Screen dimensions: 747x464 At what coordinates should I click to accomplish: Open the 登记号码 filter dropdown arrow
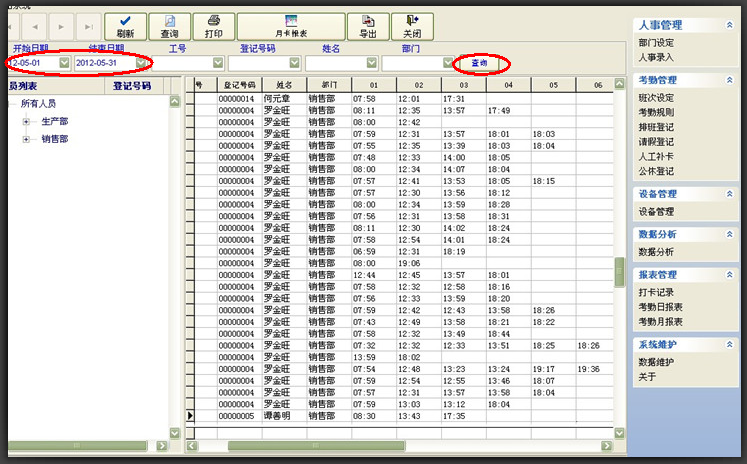pyautogui.click(x=295, y=62)
